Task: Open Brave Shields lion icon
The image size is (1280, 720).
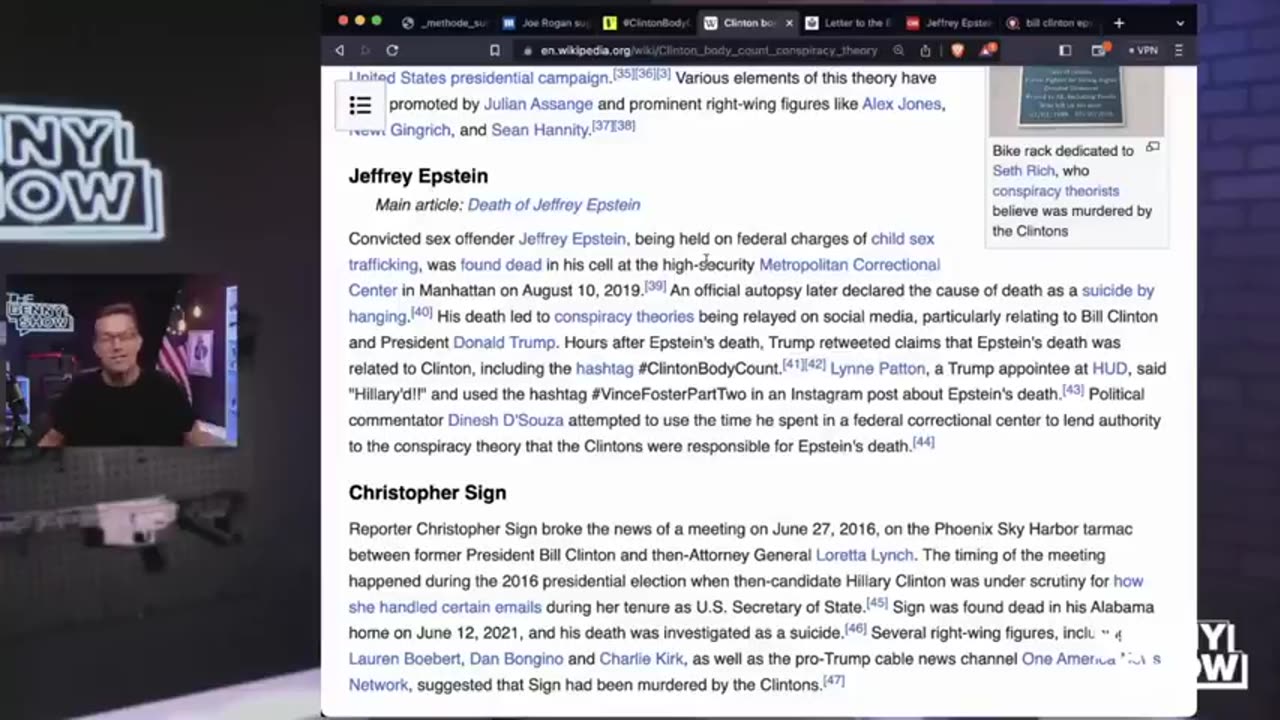Action: [x=957, y=50]
